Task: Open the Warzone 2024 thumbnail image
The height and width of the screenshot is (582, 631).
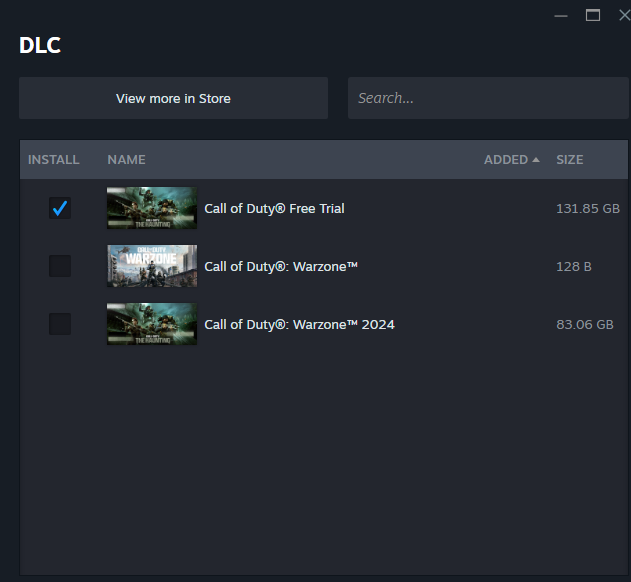Action: tap(152, 324)
